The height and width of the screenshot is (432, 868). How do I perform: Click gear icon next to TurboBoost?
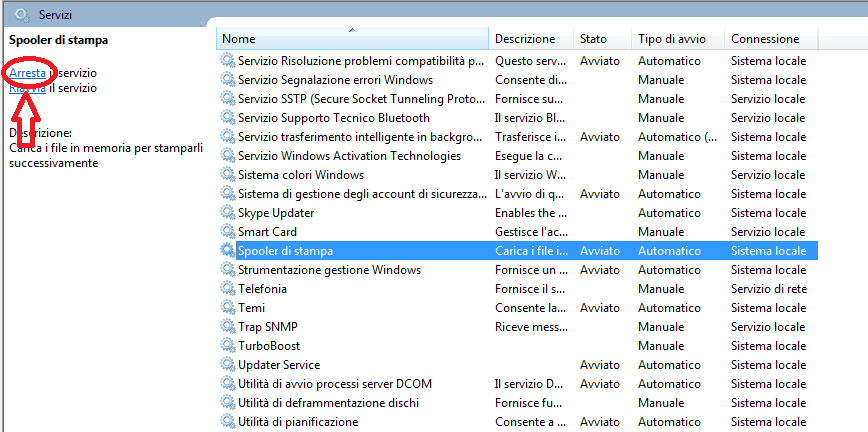[228, 346]
